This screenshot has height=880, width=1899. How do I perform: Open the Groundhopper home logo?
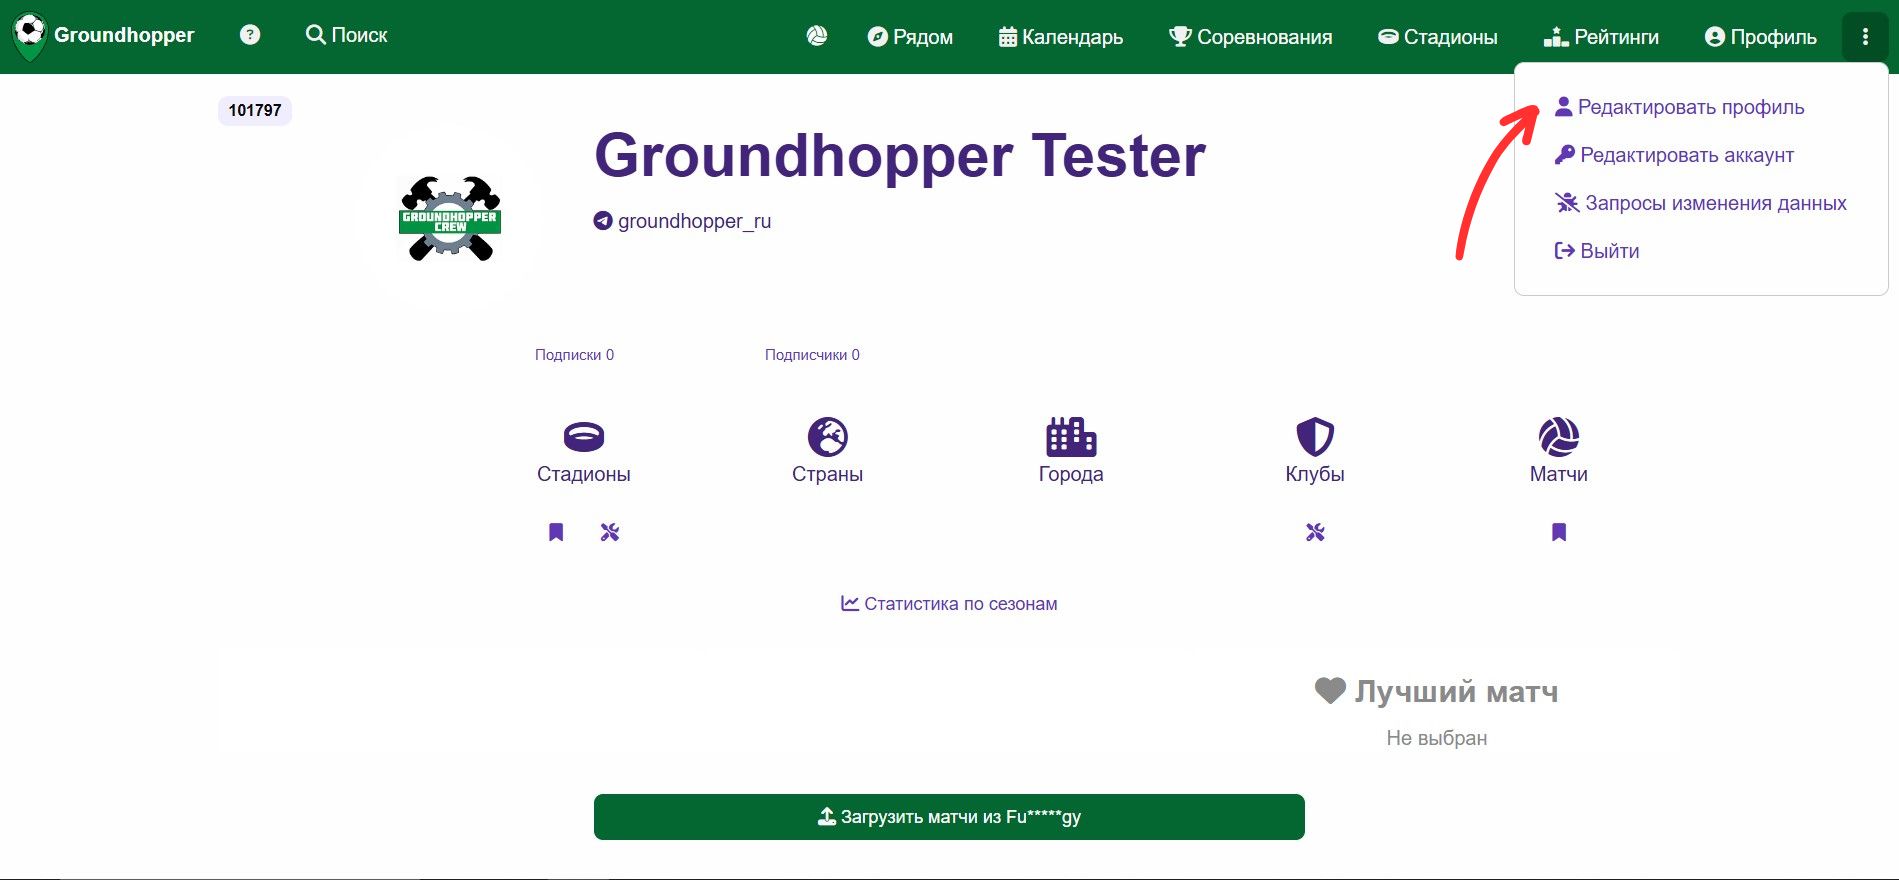pyautogui.click(x=104, y=36)
